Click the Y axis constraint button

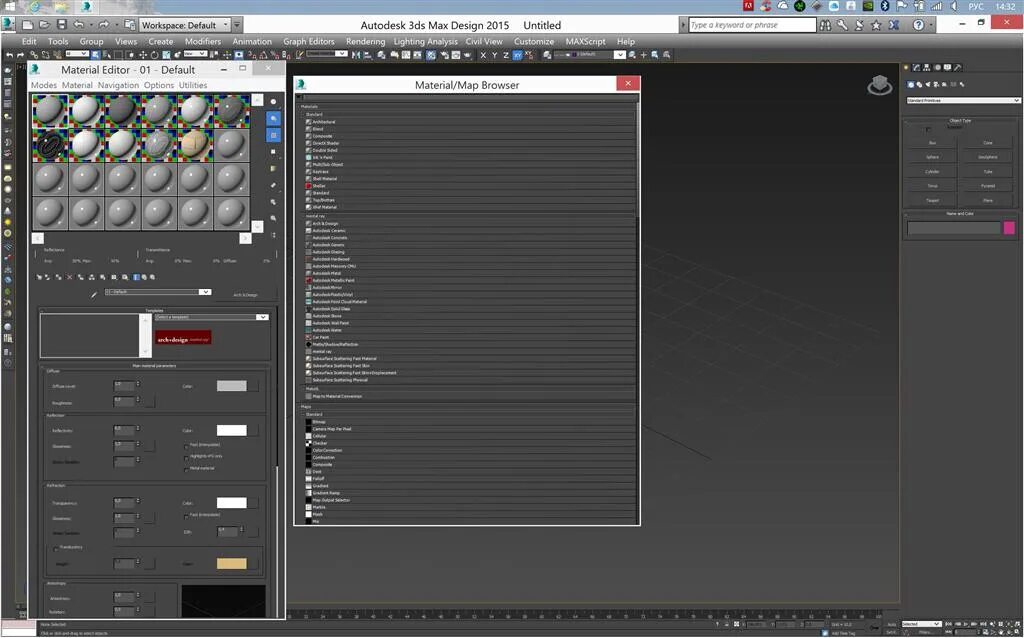click(x=494, y=56)
